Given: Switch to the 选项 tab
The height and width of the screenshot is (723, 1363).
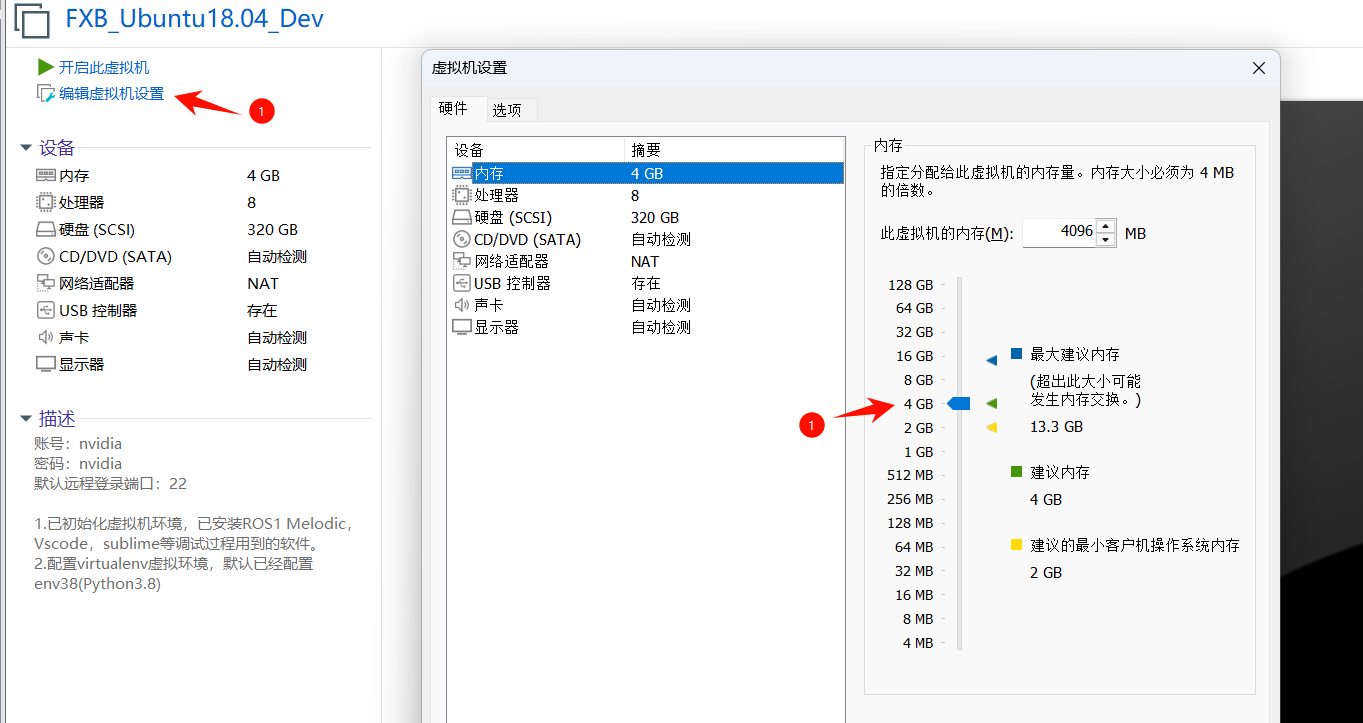Looking at the screenshot, I should click(x=507, y=110).
